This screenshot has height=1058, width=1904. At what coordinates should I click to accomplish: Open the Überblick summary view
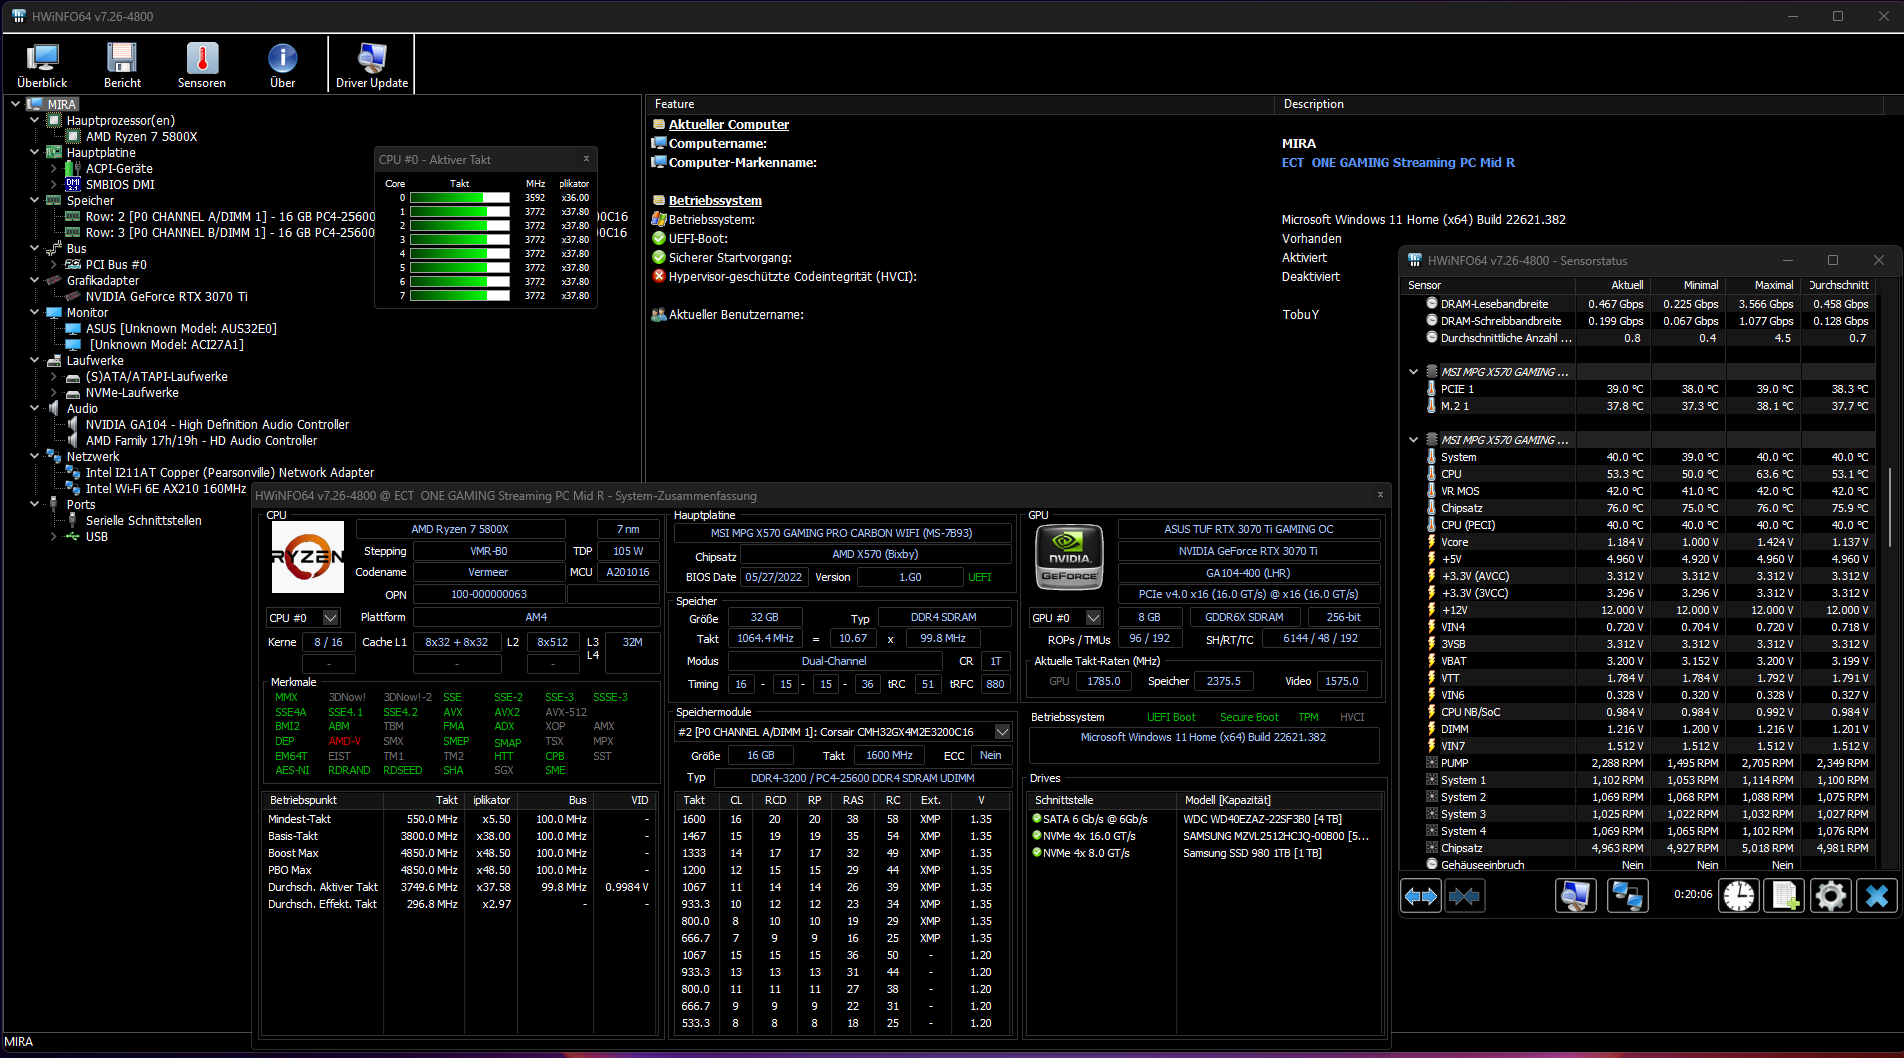42,66
